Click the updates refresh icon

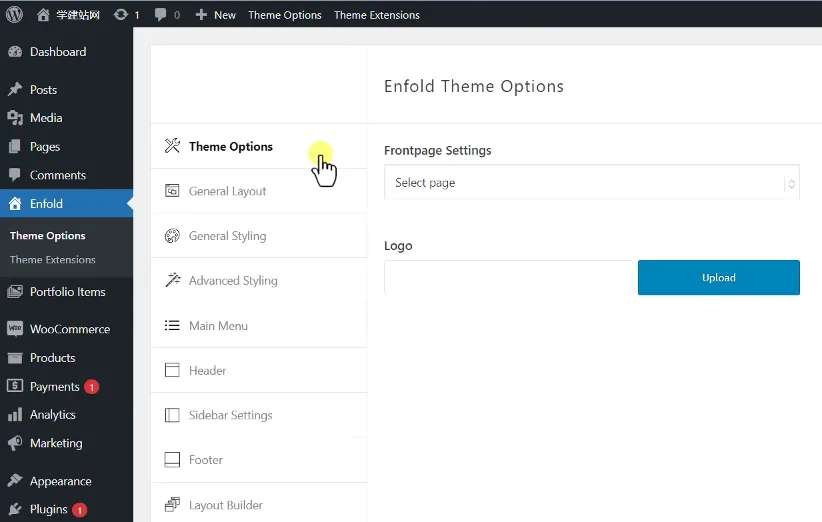(121, 15)
